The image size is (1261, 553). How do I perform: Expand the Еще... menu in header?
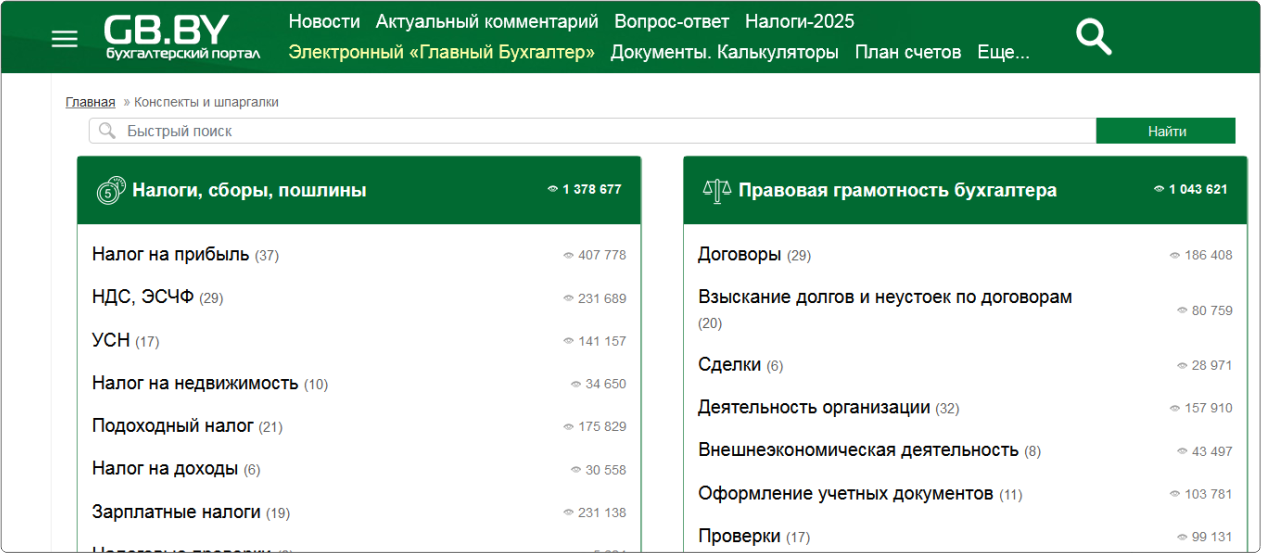[1003, 52]
